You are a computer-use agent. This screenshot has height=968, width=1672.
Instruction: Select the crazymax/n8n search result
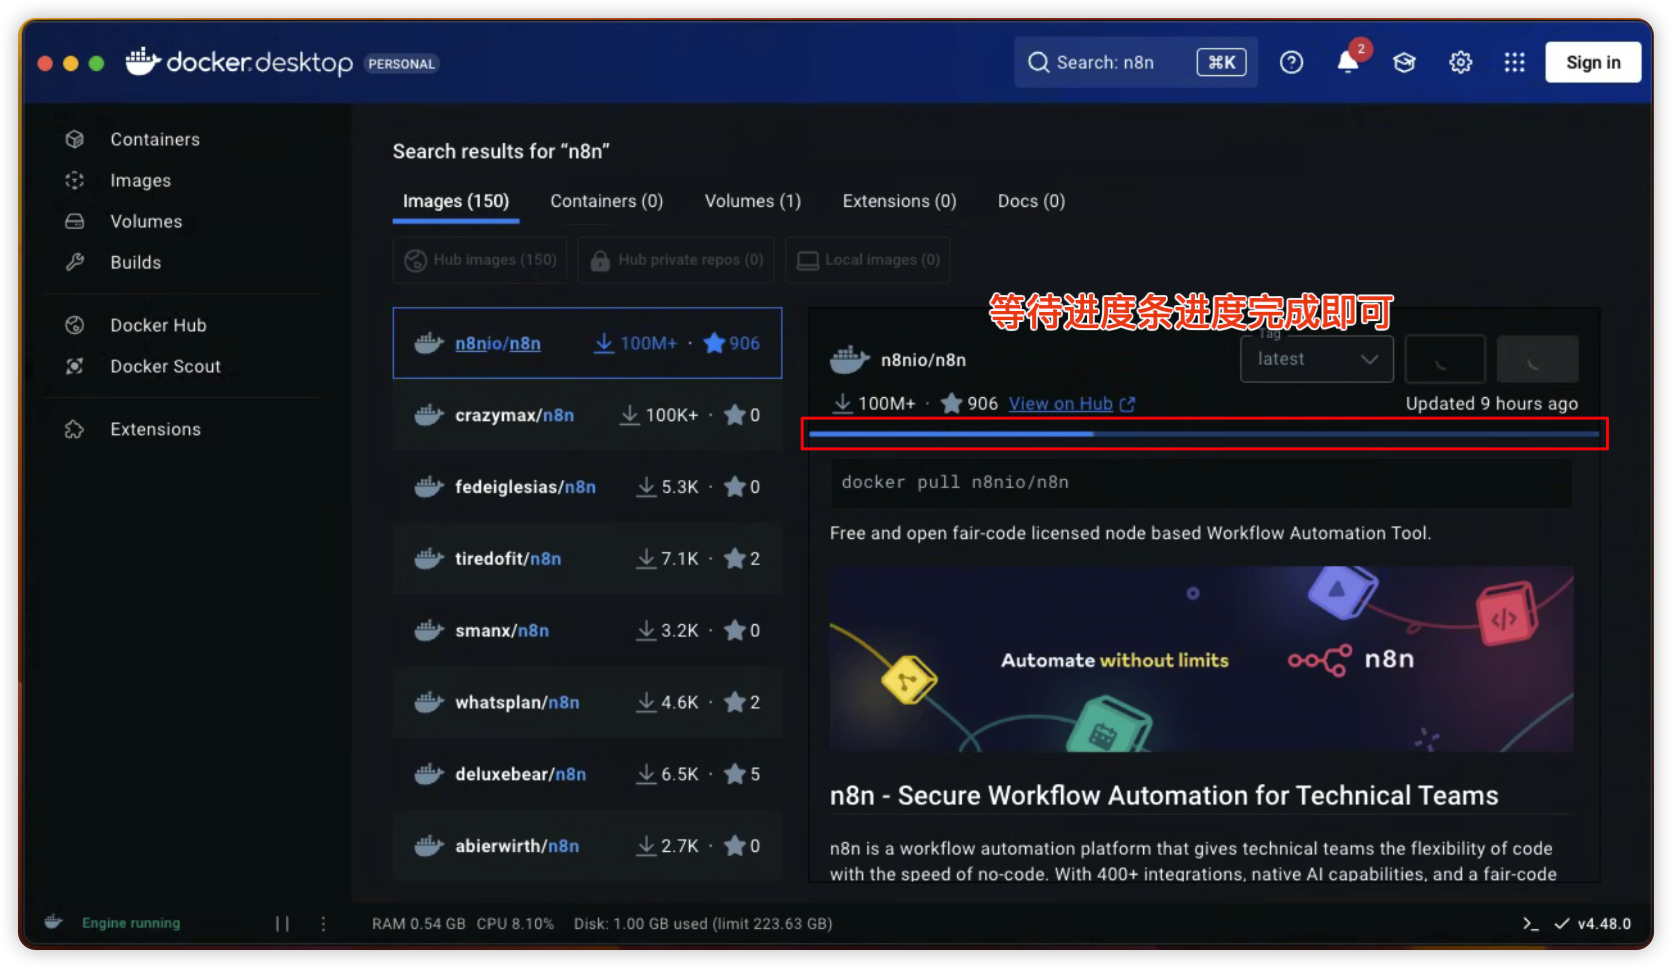coord(587,415)
